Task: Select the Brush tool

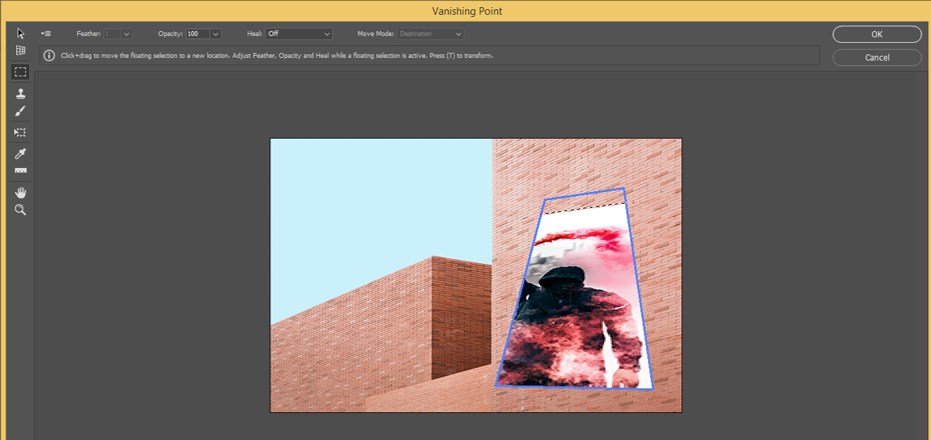Action: pyautogui.click(x=20, y=111)
